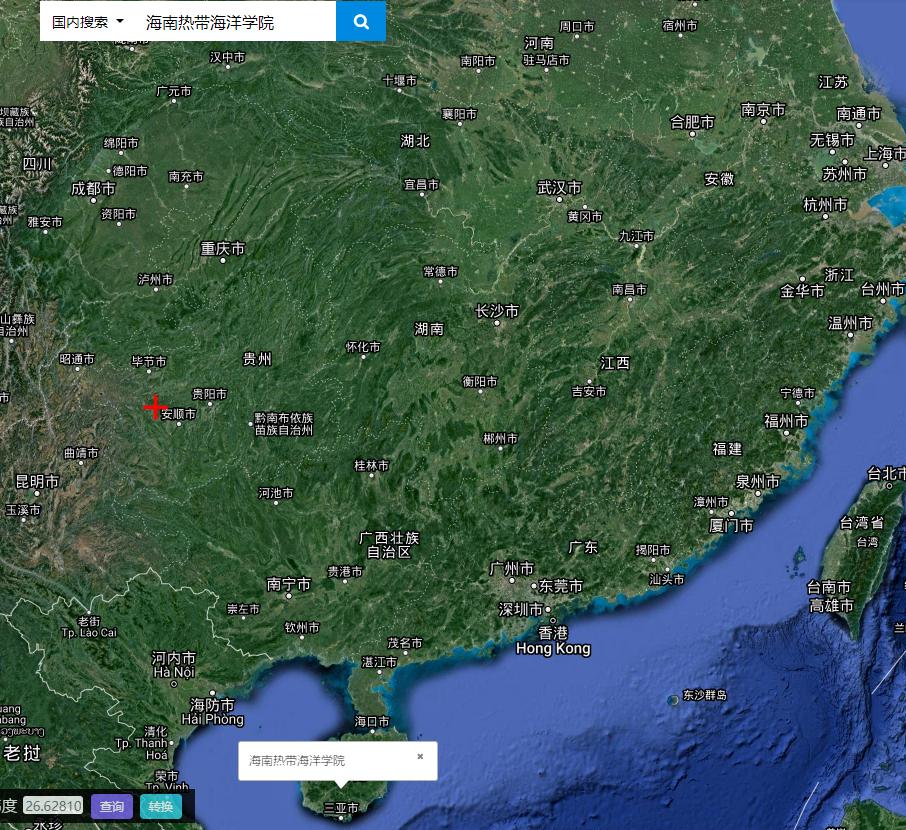Click the 湛江市 map label
Image resolution: width=906 pixels, height=830 pixels.
click(379, 662)
